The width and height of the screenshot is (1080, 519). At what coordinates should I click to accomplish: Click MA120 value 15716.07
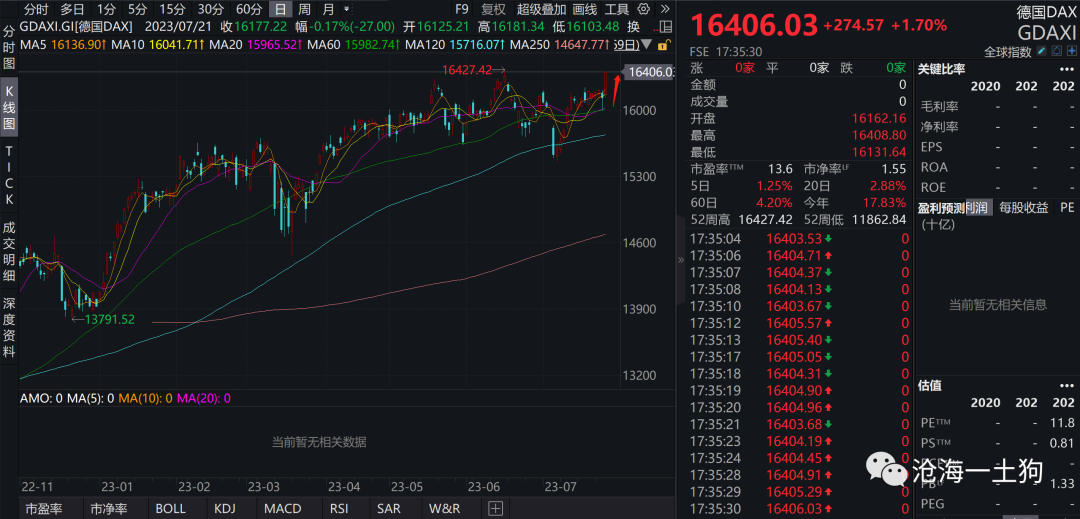[478, 45]
